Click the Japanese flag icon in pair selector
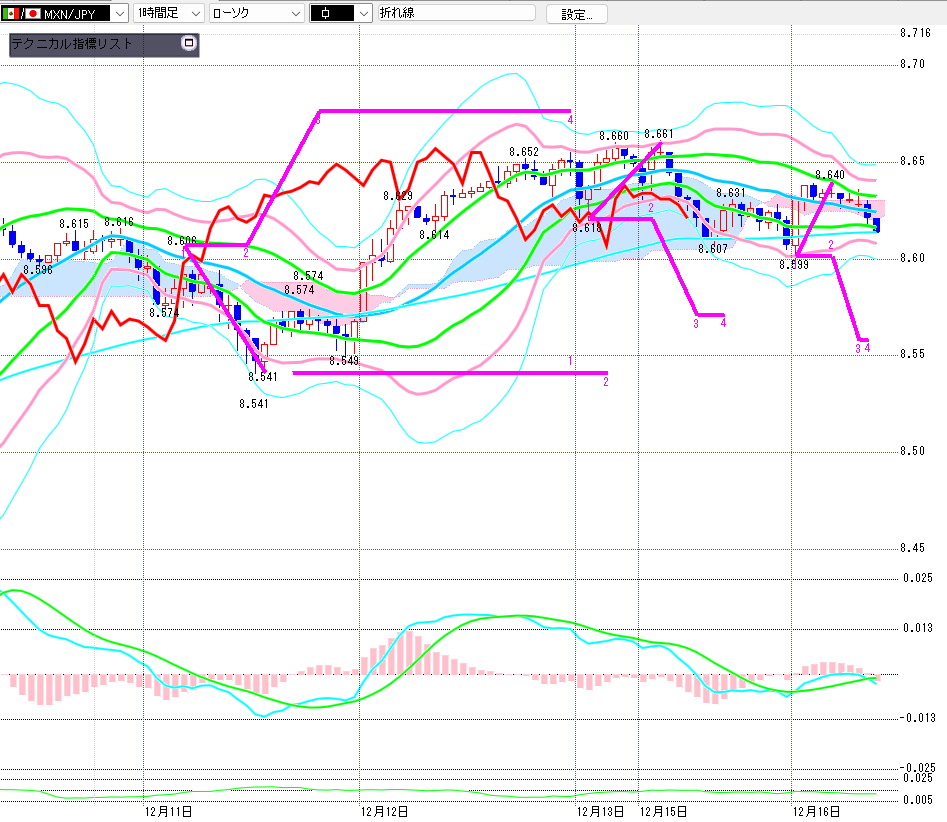 (32, 14)
